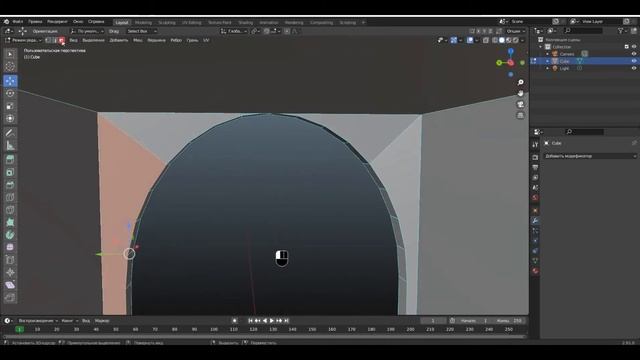
Task: Select the Rip Region tool
Action: coord(10,298)
